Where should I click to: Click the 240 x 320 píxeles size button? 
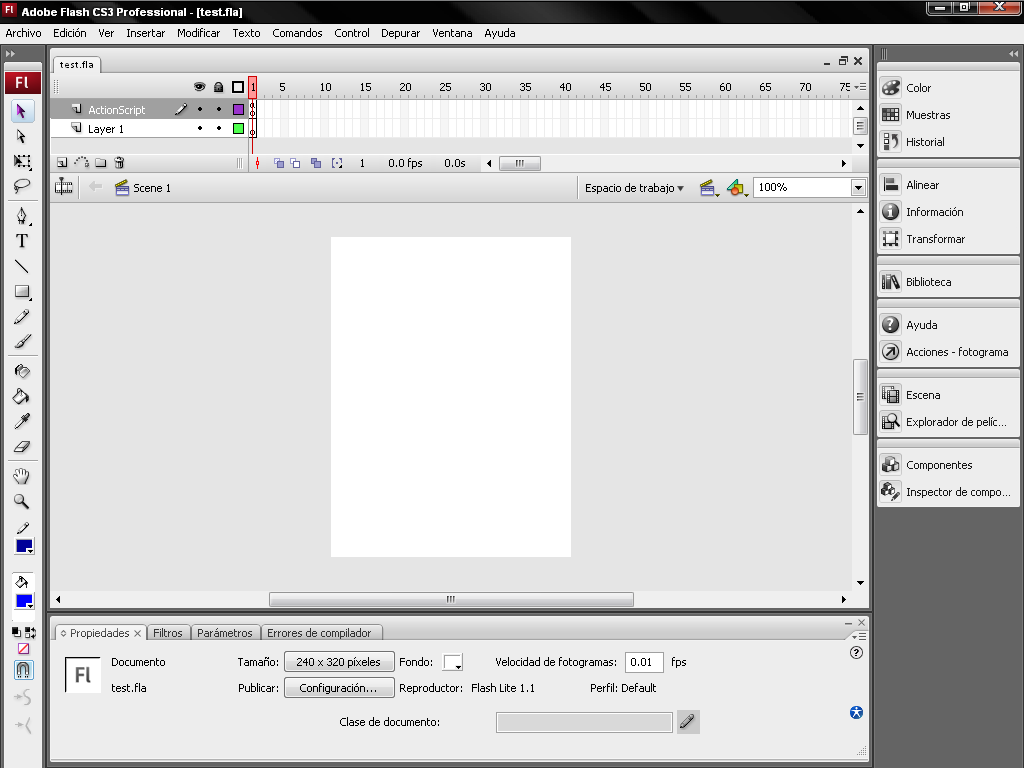point(339,662)
